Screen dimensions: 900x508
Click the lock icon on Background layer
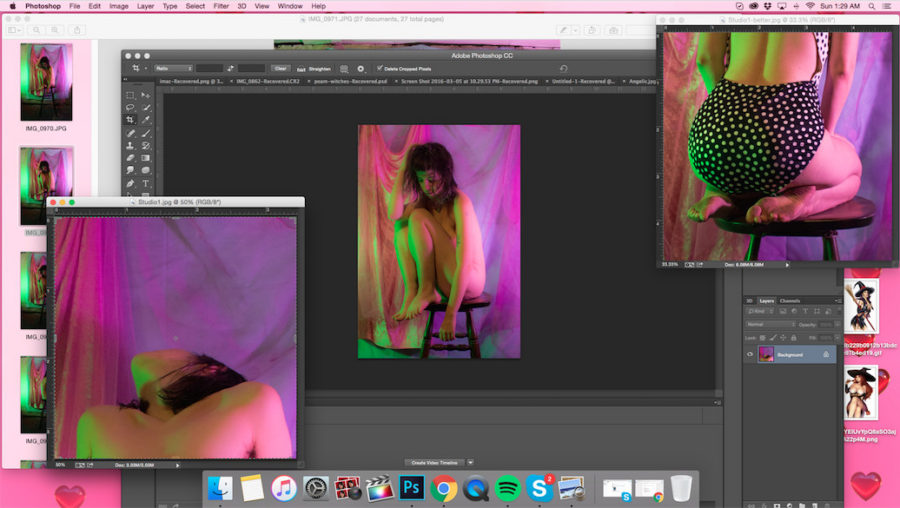826,354
